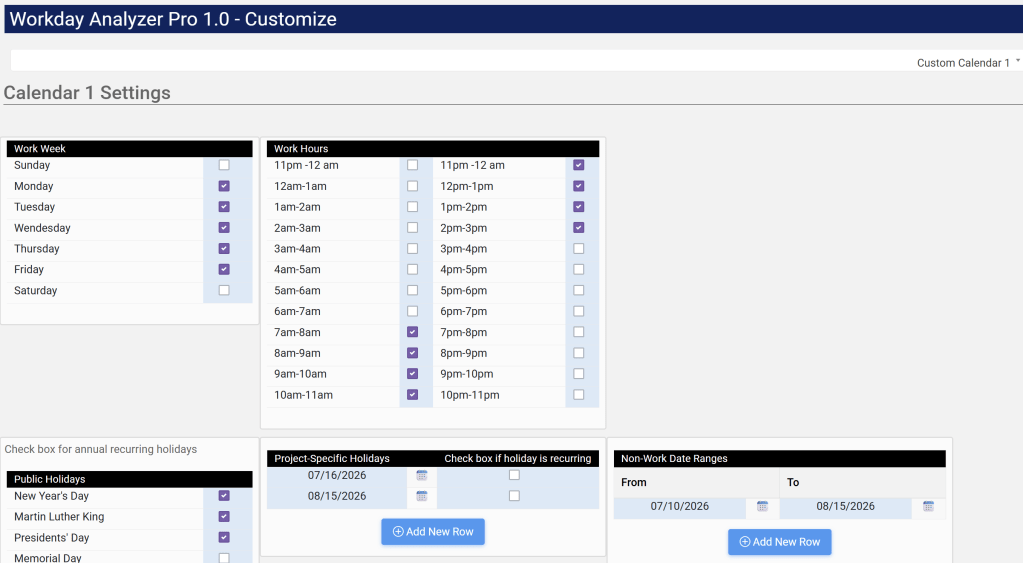
Task: Enable the 8pm-9pm work hour
Action: tap(579, 353)
